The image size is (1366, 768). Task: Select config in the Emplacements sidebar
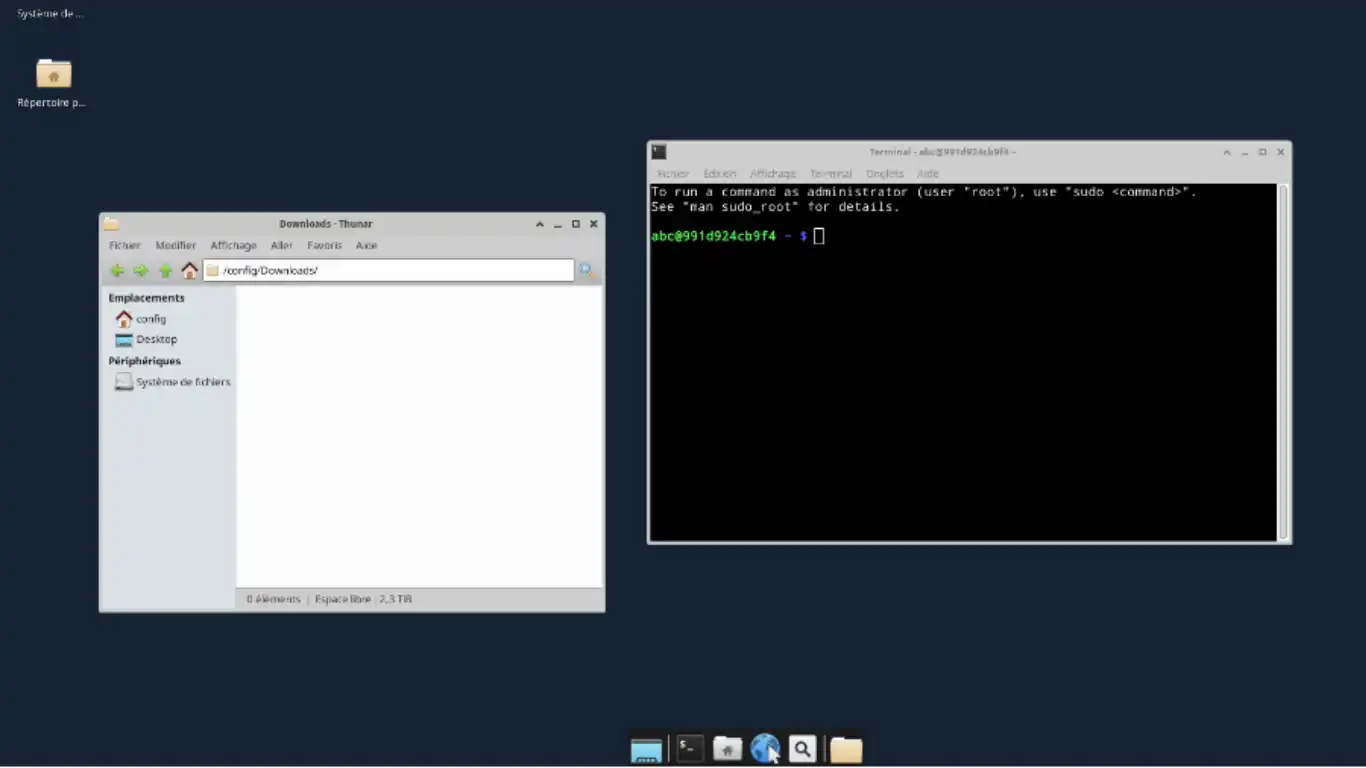click(150, 319)
